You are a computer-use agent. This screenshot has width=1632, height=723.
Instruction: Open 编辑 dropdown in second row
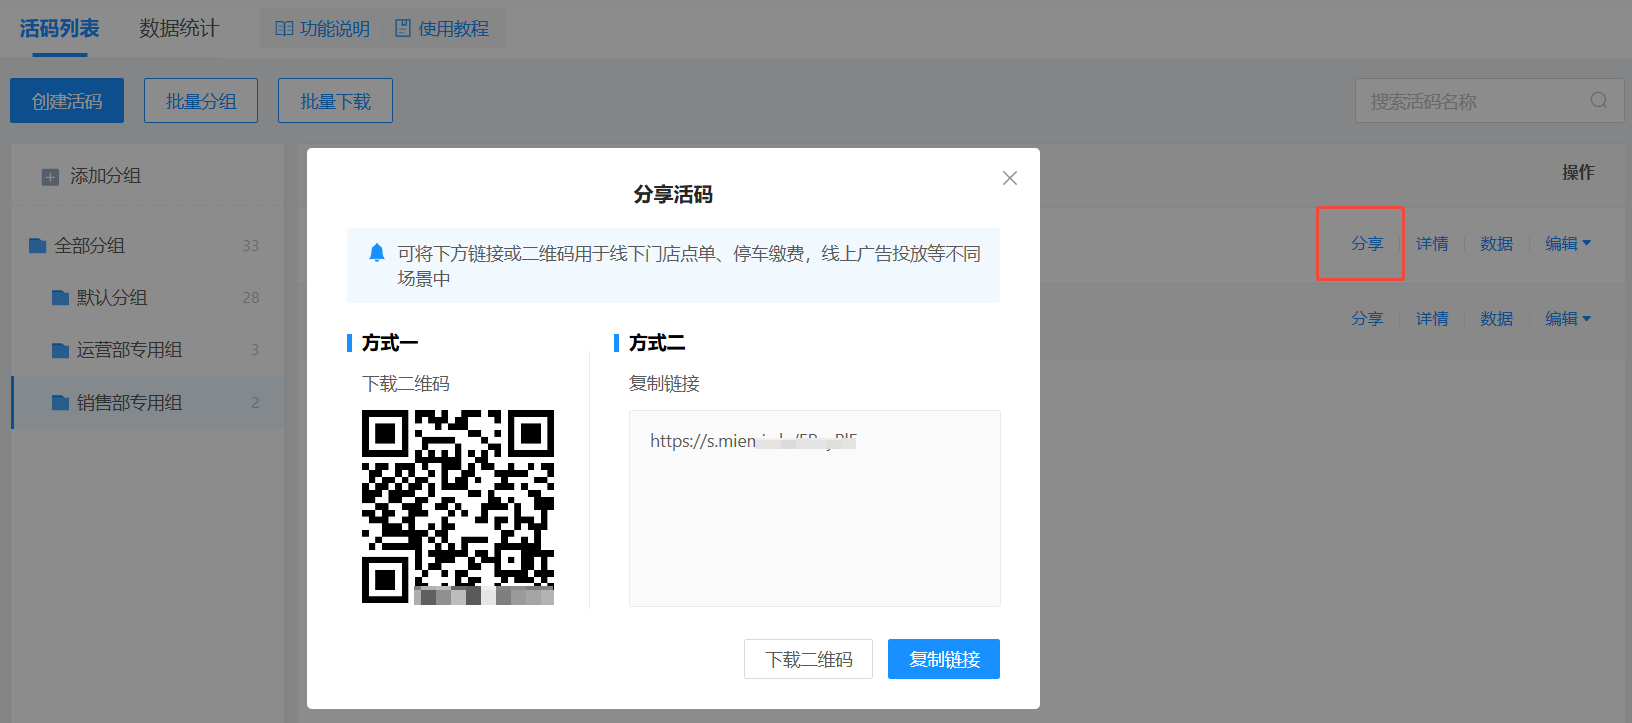pyautogui.click(x=1567, y=318)
